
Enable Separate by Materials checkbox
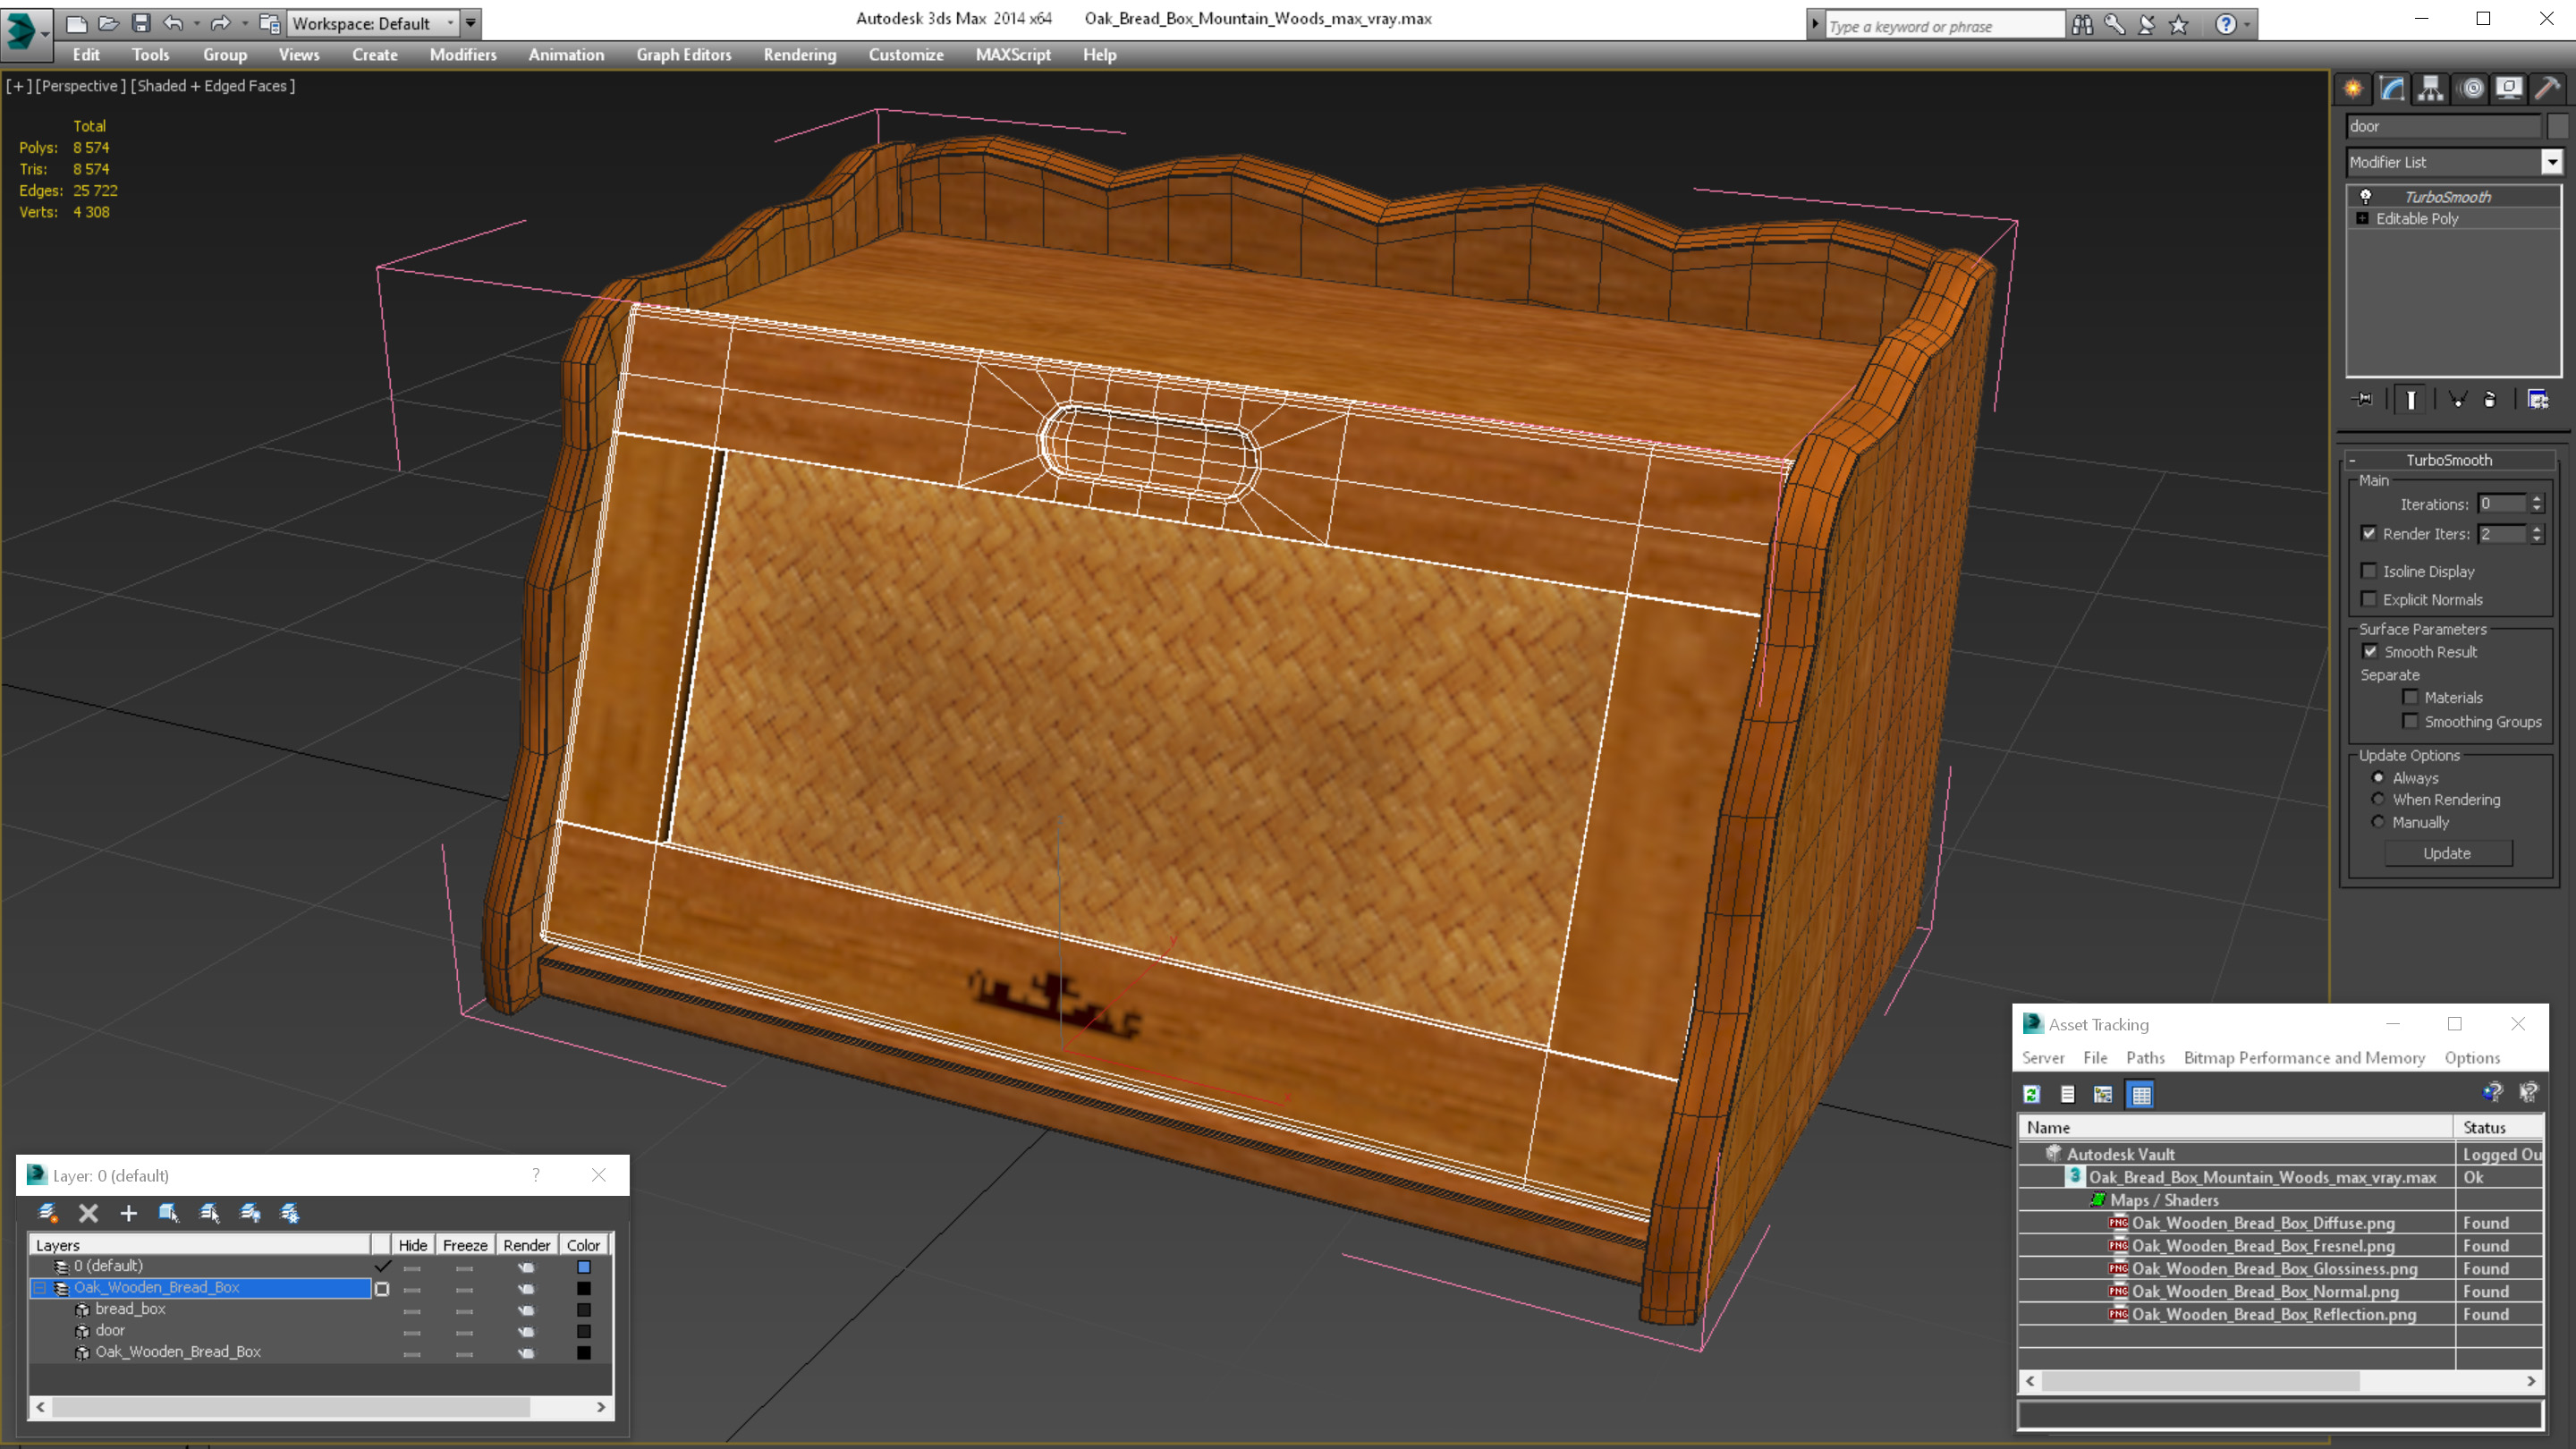click(x=2410, y=697)
